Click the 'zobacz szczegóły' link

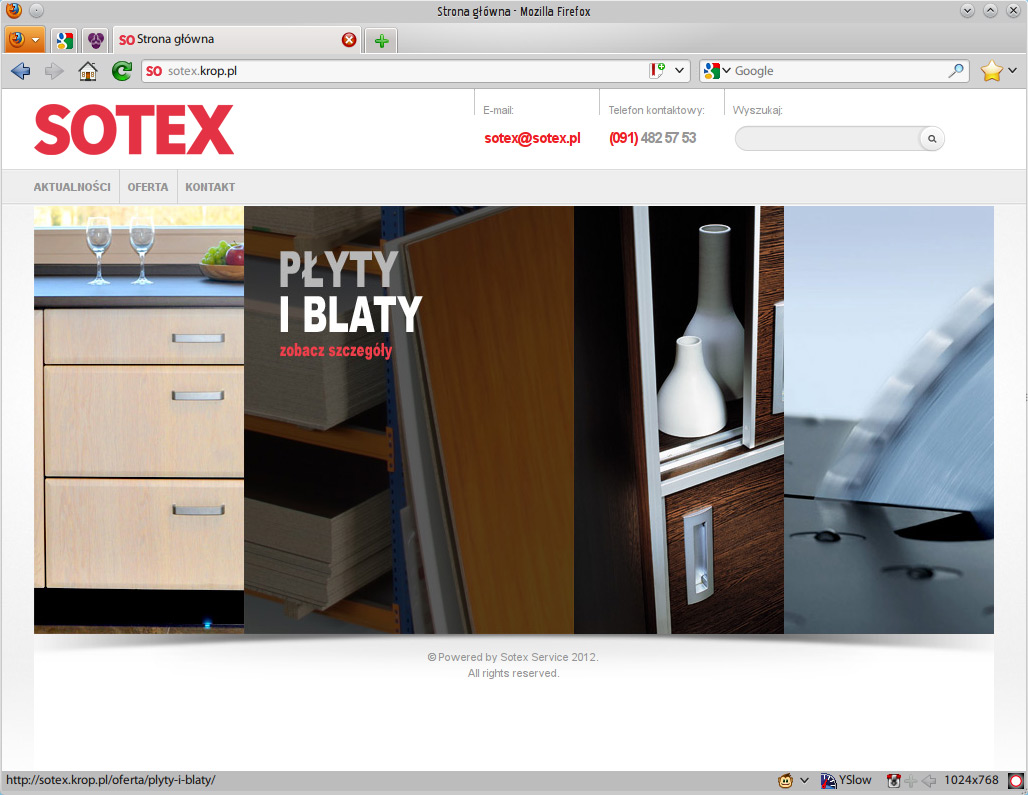click(x=336, y=351)
